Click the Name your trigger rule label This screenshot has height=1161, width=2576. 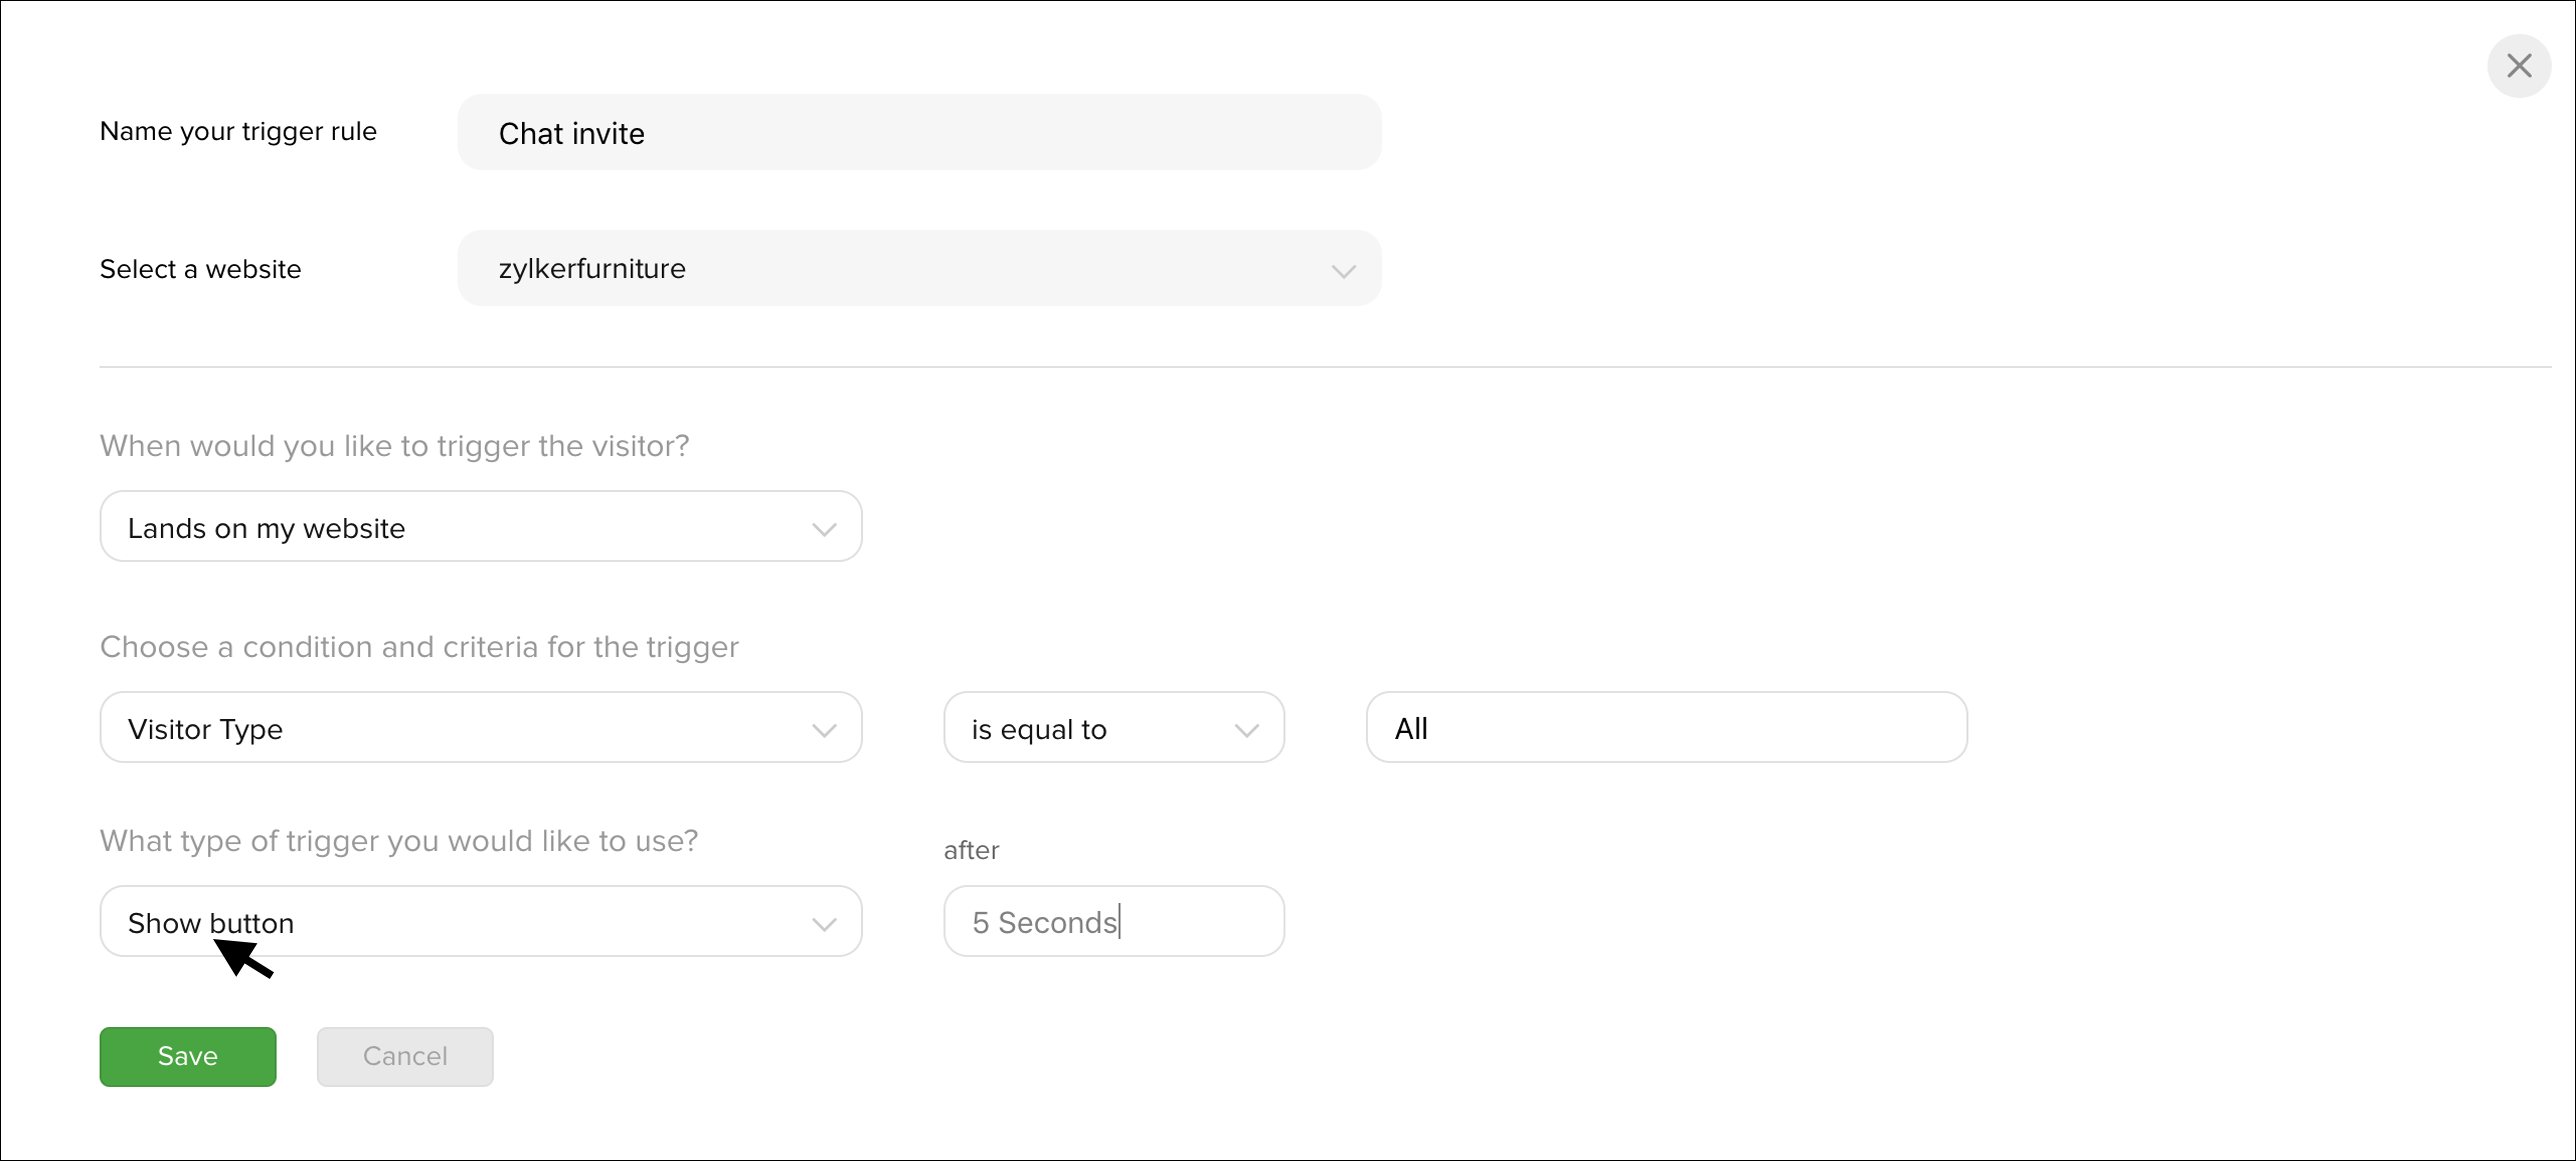[238, 132]
